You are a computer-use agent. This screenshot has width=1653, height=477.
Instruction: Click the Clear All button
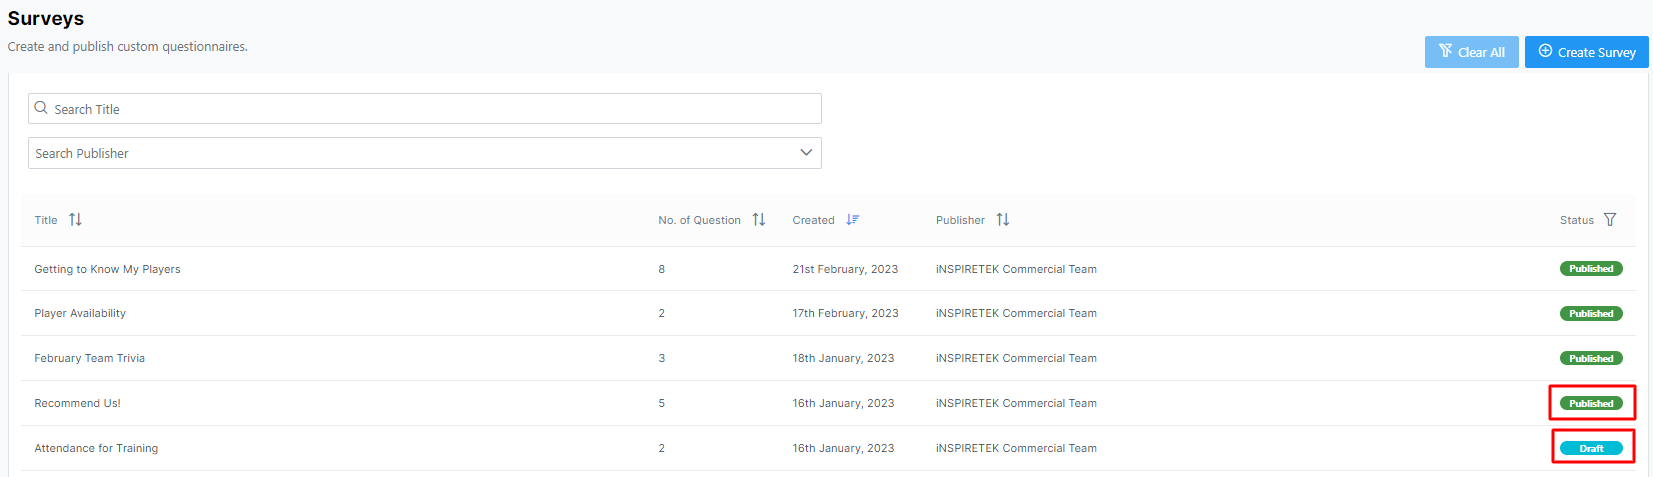point(1472,52)
